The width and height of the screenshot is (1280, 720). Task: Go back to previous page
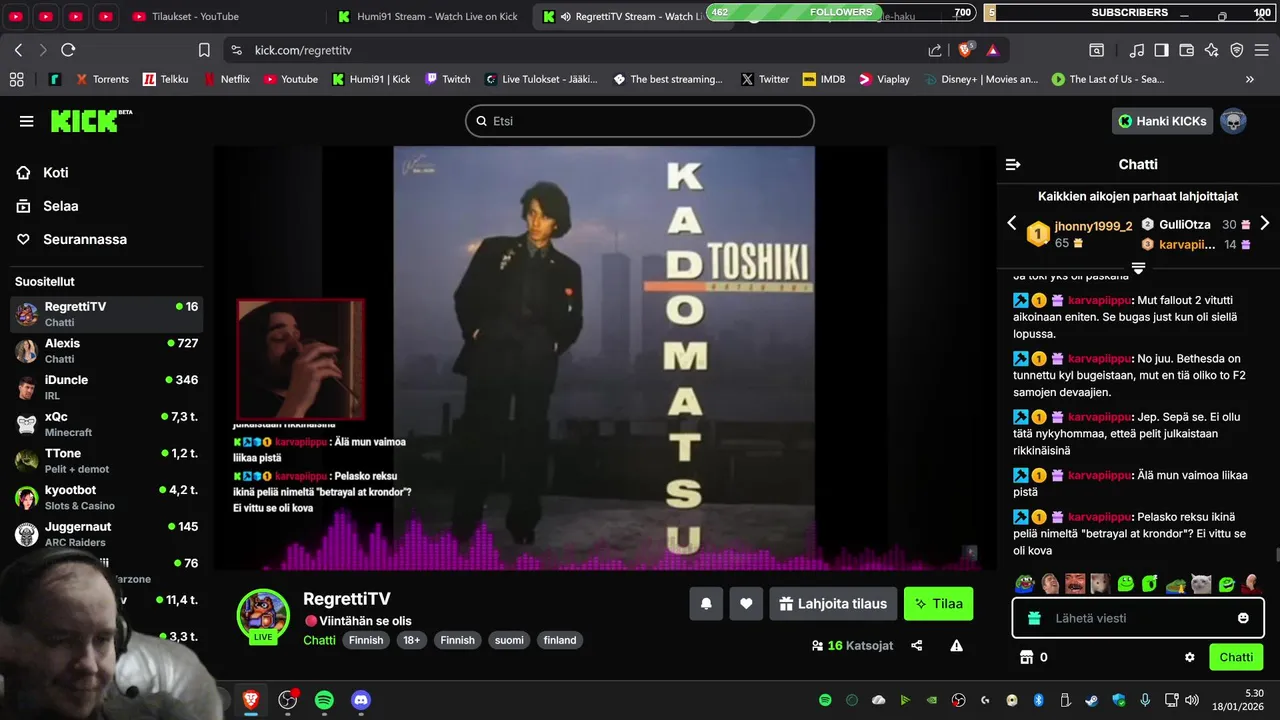[x=18, y=50]
